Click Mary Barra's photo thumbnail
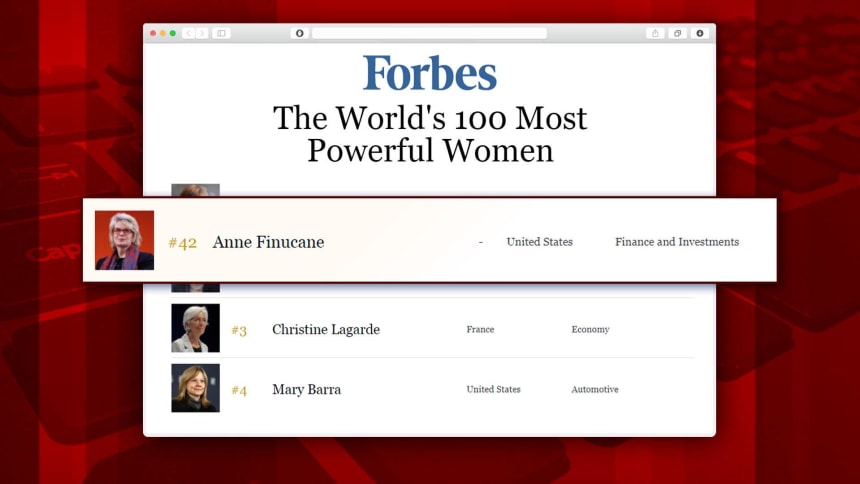 click(195, 388)
